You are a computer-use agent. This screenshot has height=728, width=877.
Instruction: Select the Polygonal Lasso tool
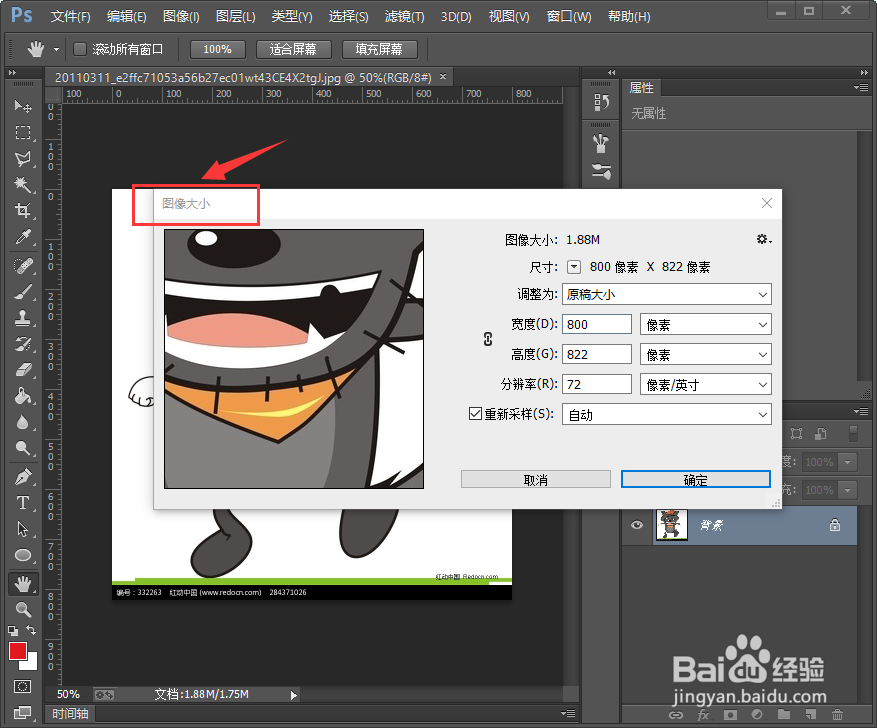23,159
